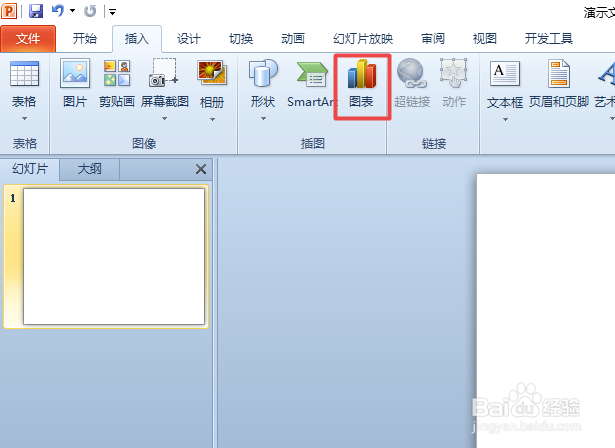Insert a chart with 图表
Screen dimensions: 615x448
tap(362, 85)
